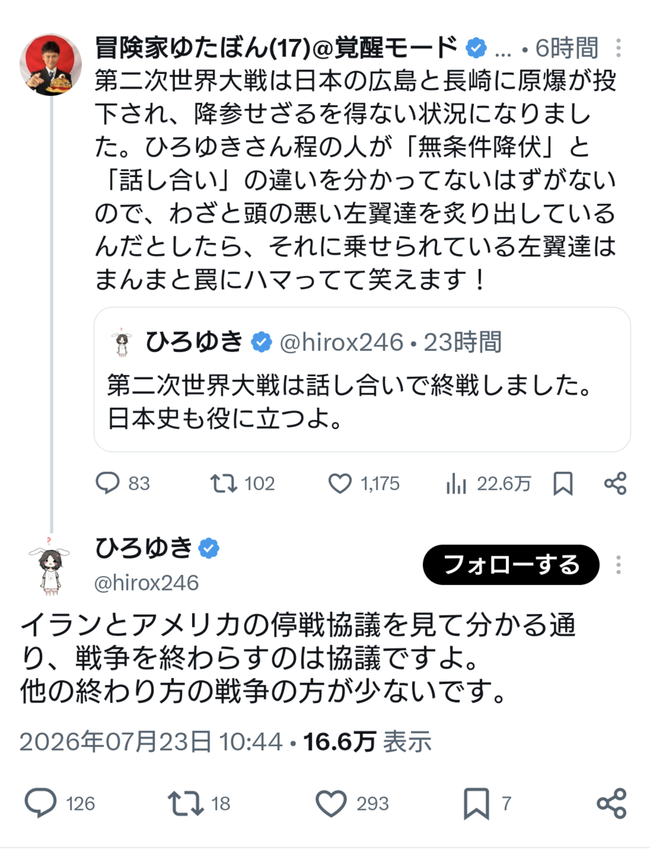Viewport: 650px width, 849px height.
Task: Like the top post with 1,175 likes
Action: pyautogui.click(x=363, y=483)
